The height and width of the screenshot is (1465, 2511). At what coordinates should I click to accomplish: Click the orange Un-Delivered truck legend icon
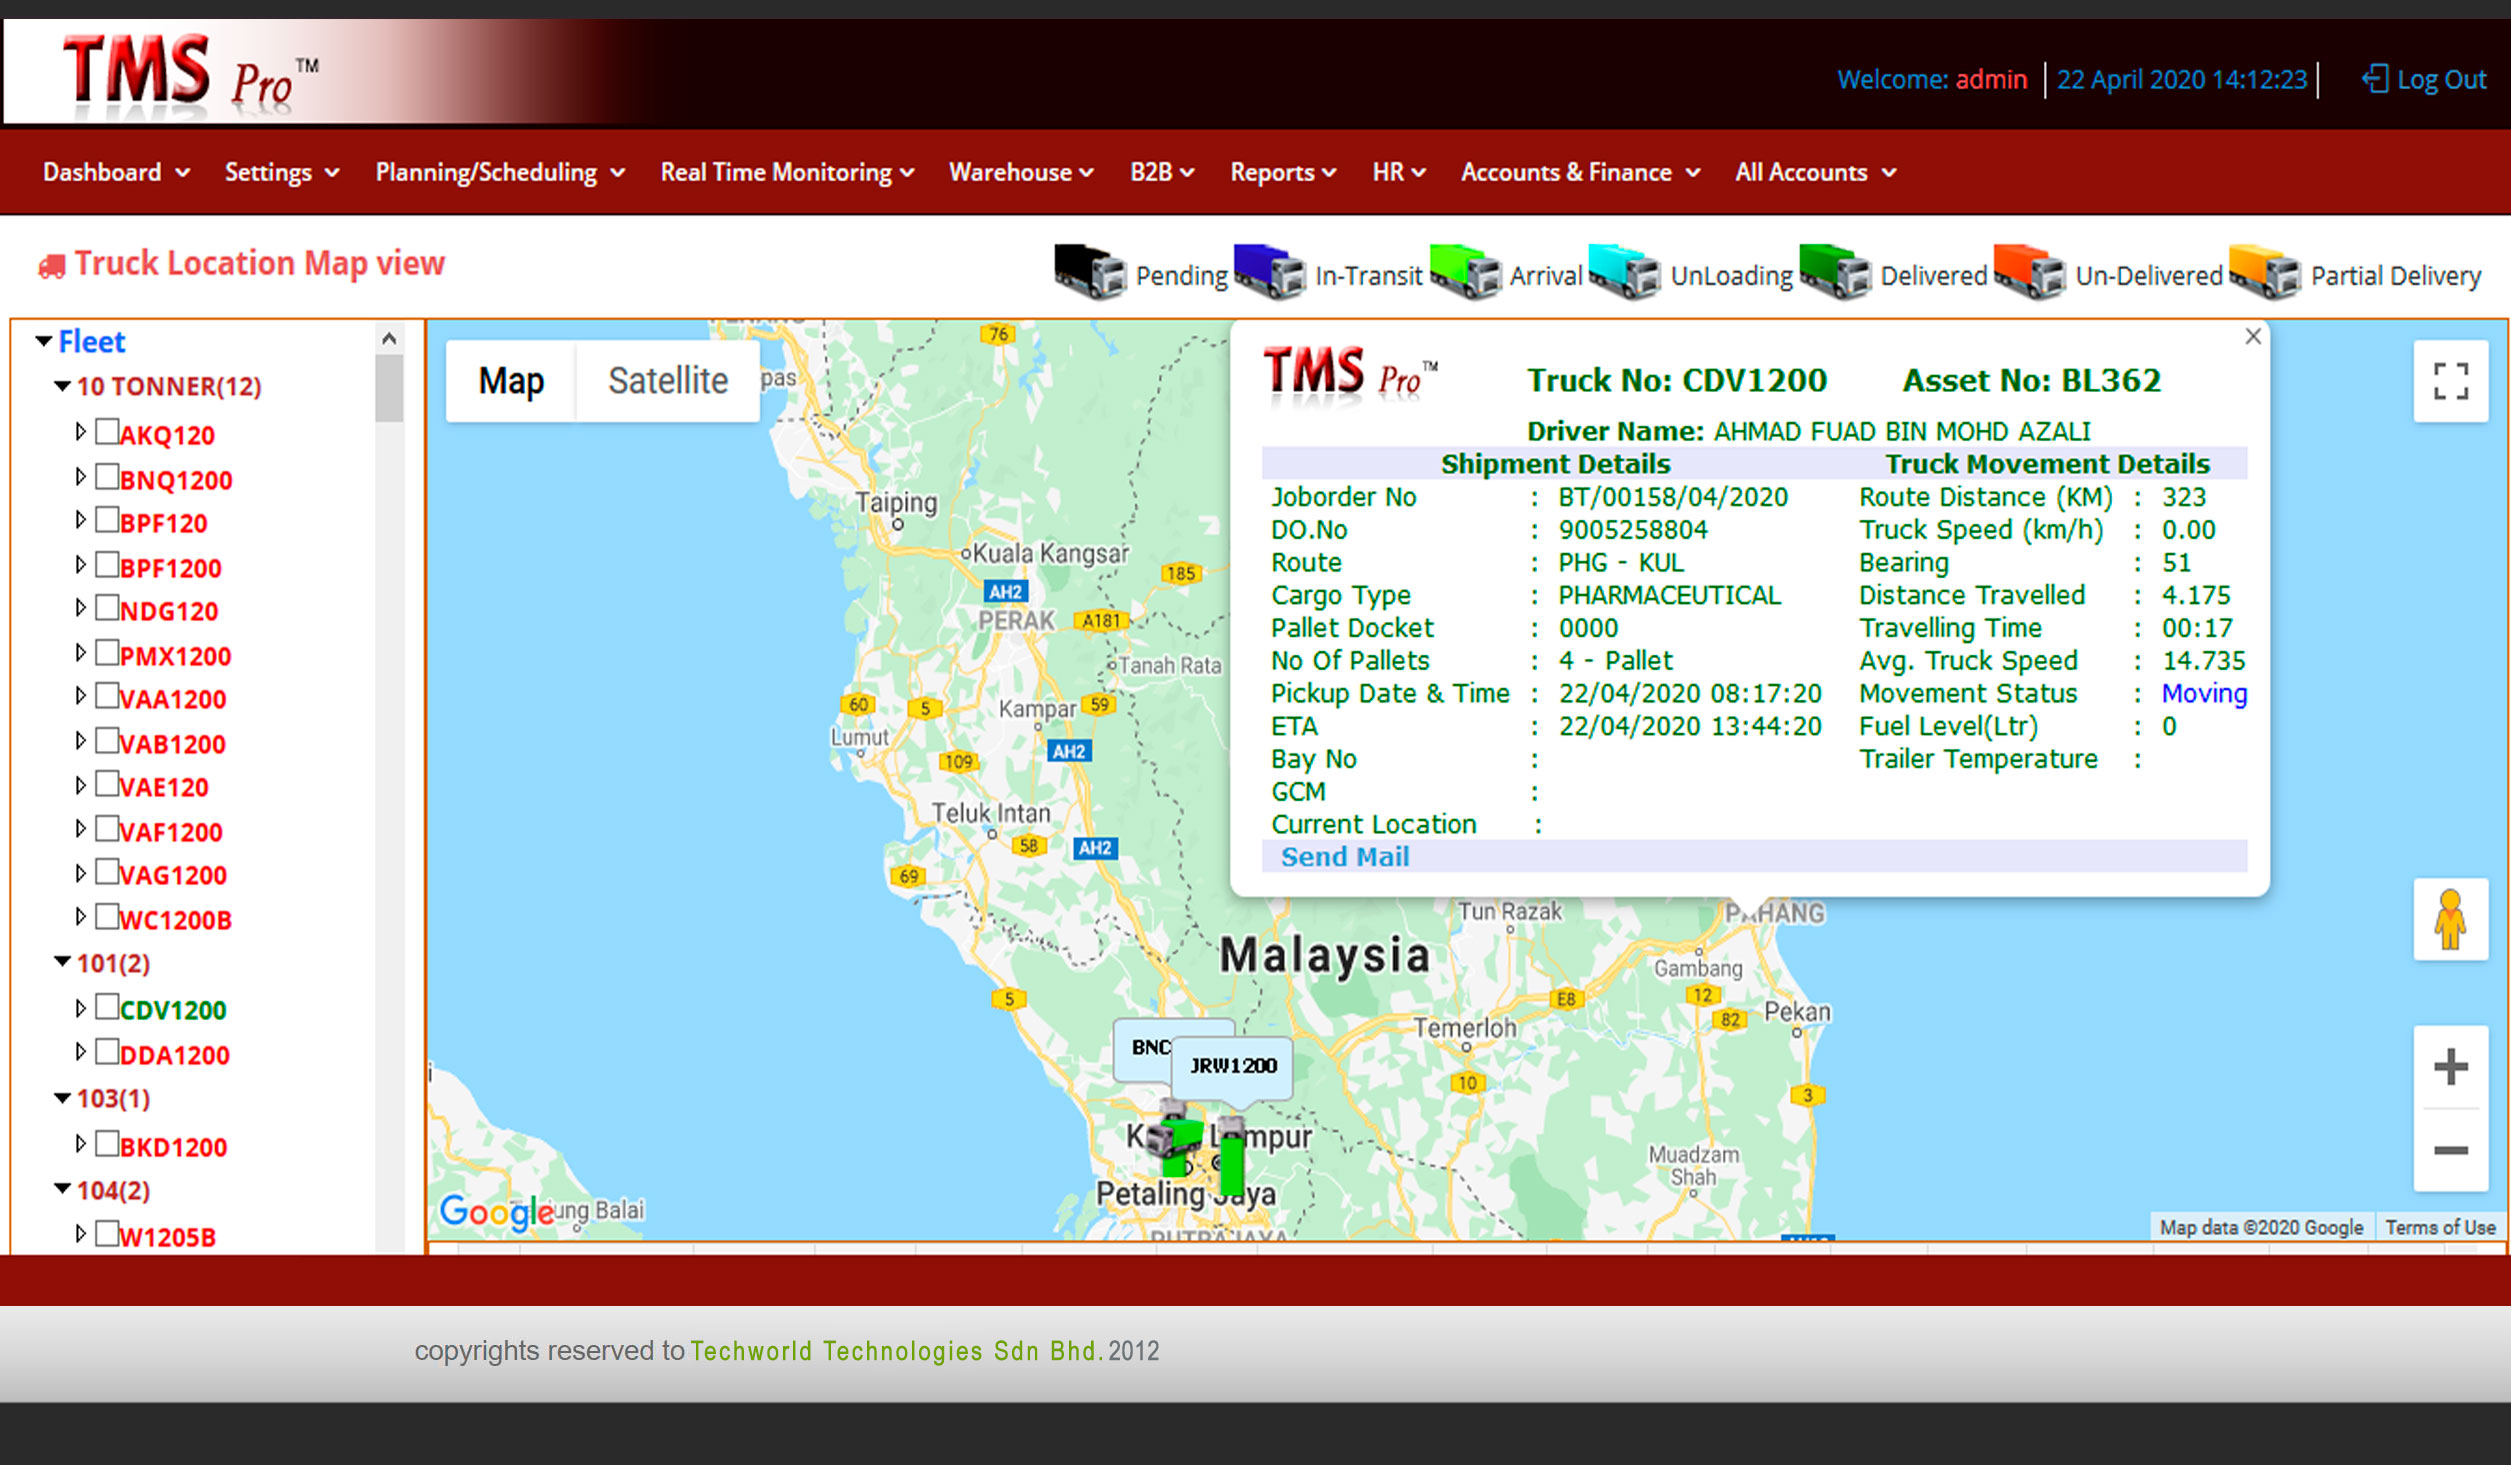pos(2029,272)
